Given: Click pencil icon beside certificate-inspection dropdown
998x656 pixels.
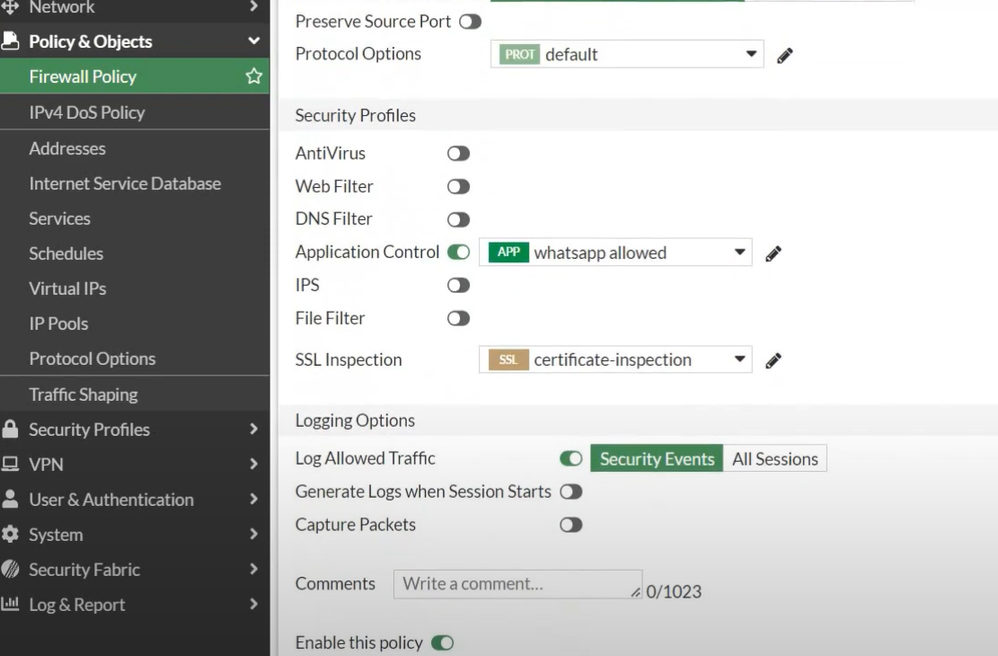Looking at the screenshot, I should (773, 361).
